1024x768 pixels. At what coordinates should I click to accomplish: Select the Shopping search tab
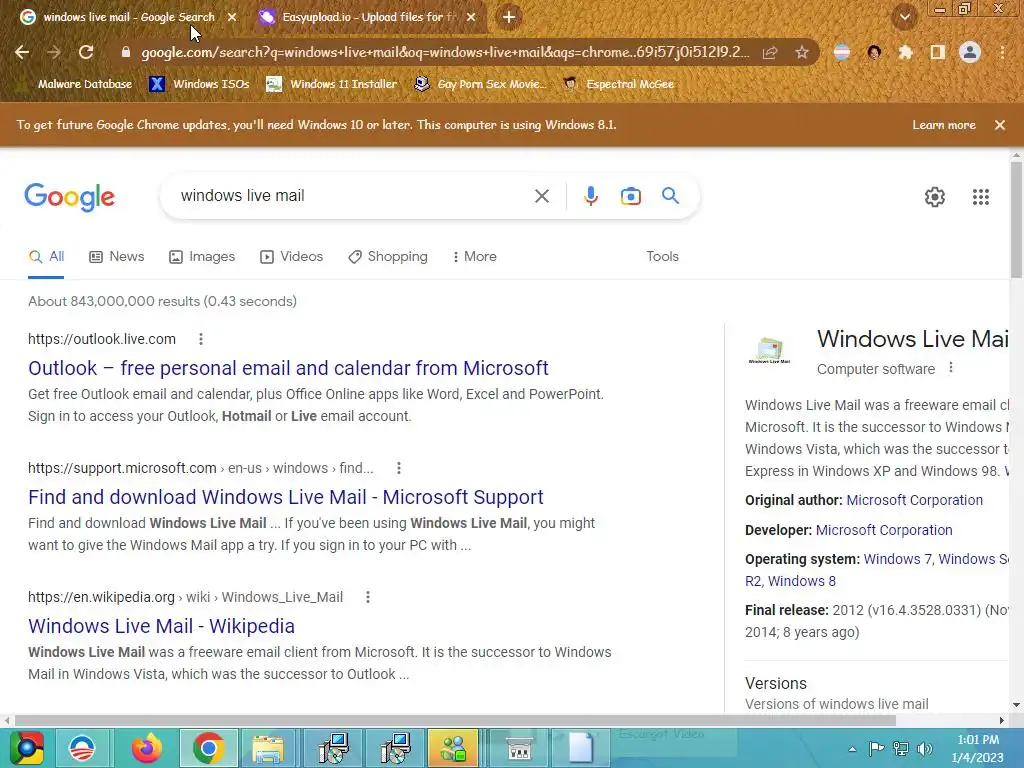(388, 257)
